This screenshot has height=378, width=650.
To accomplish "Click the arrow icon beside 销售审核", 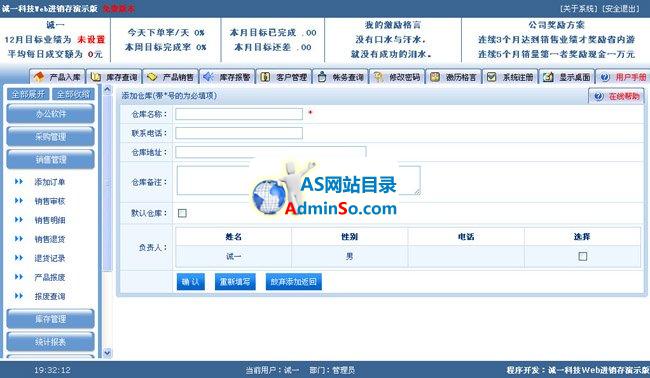I will [19, 201].
